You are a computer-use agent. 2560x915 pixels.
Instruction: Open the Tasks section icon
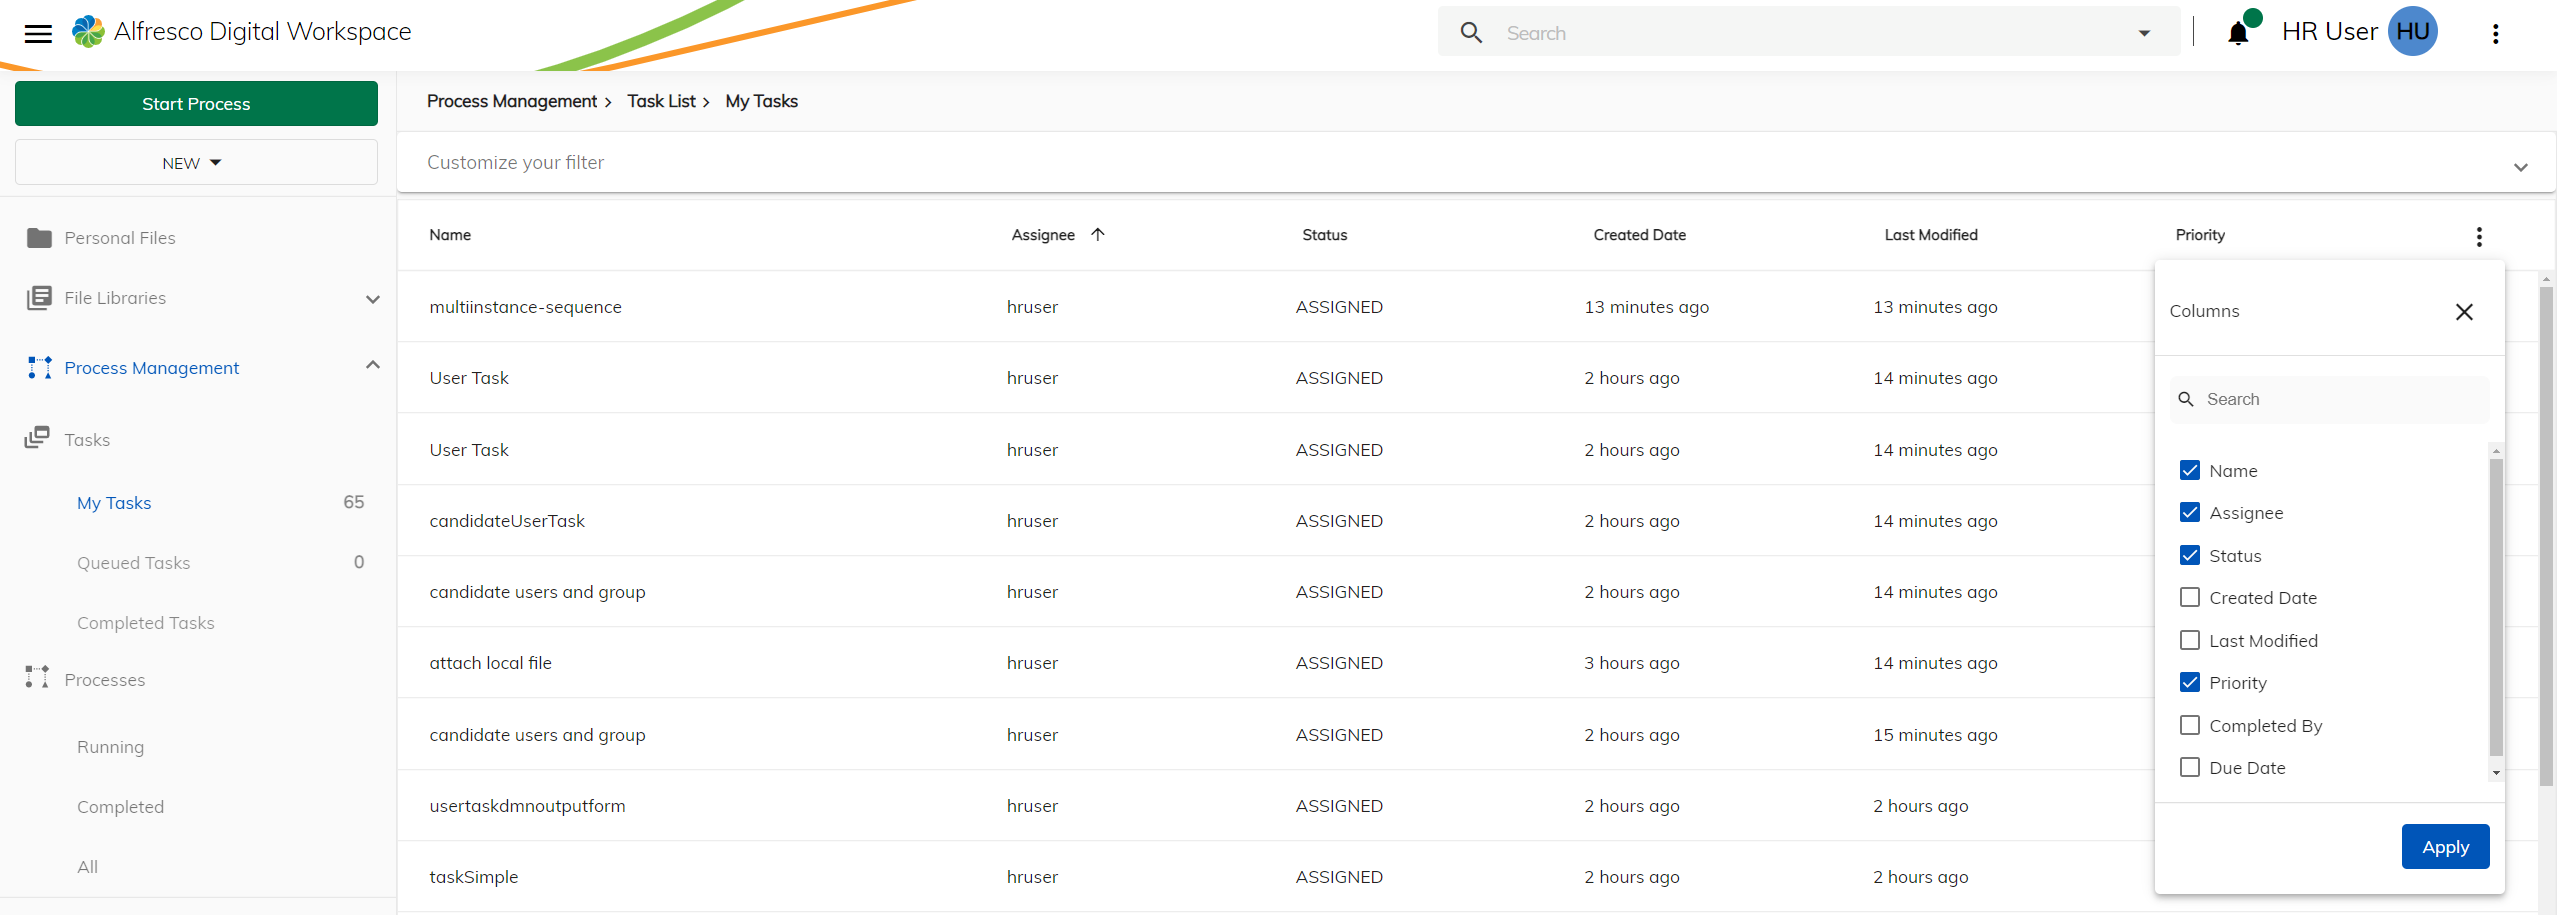point(38,438)
